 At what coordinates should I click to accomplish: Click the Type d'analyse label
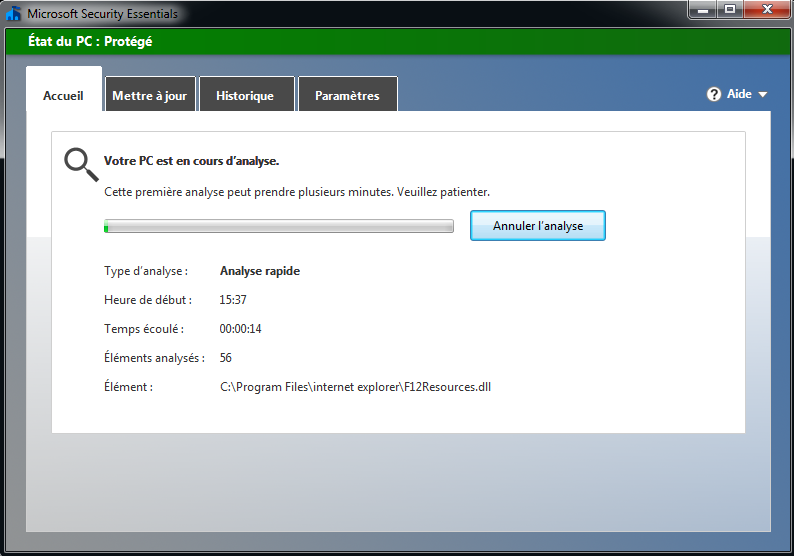[x=146, y=271]
